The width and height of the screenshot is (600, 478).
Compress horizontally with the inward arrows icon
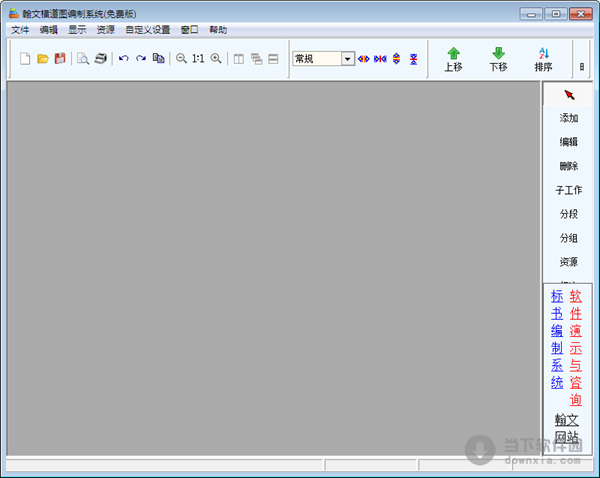[x=380, y=59]
